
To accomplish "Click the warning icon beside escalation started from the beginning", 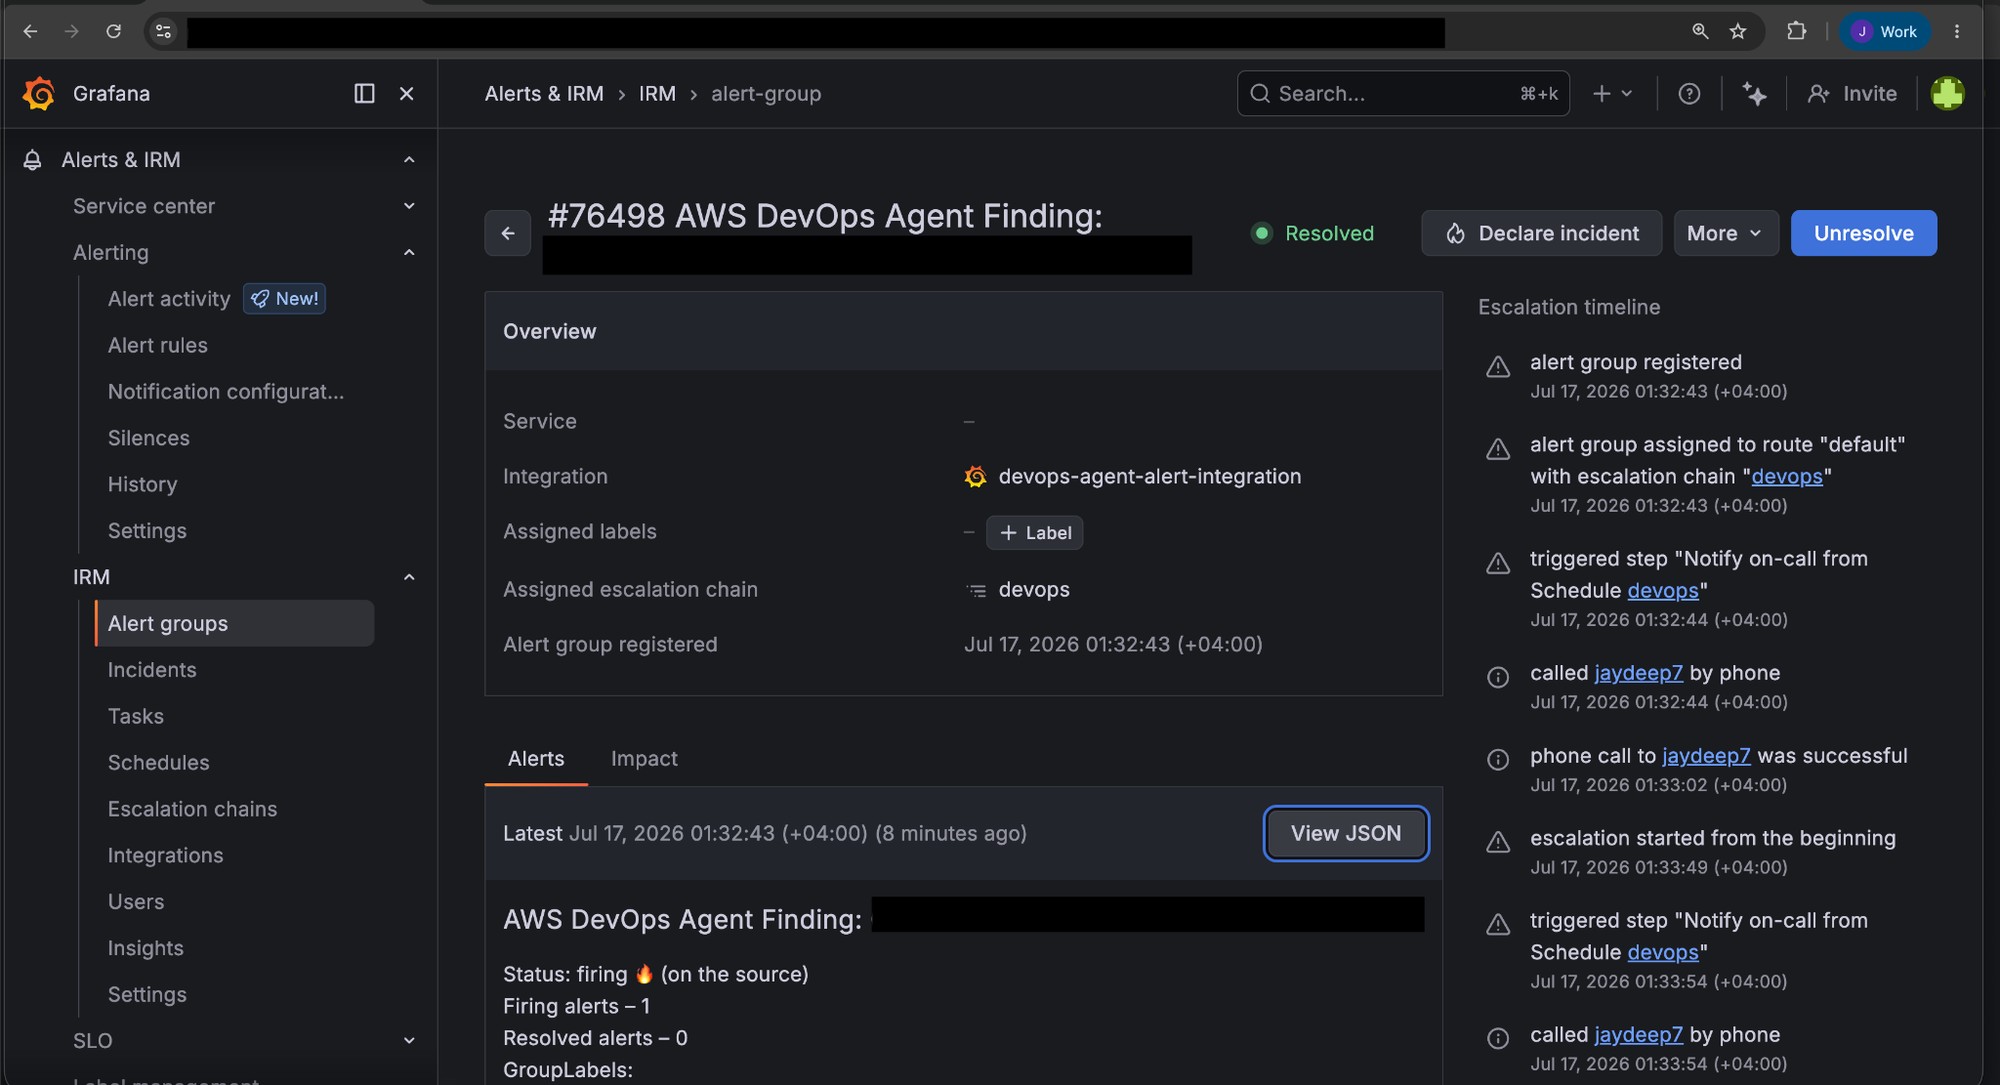I will pos(1498,842).
